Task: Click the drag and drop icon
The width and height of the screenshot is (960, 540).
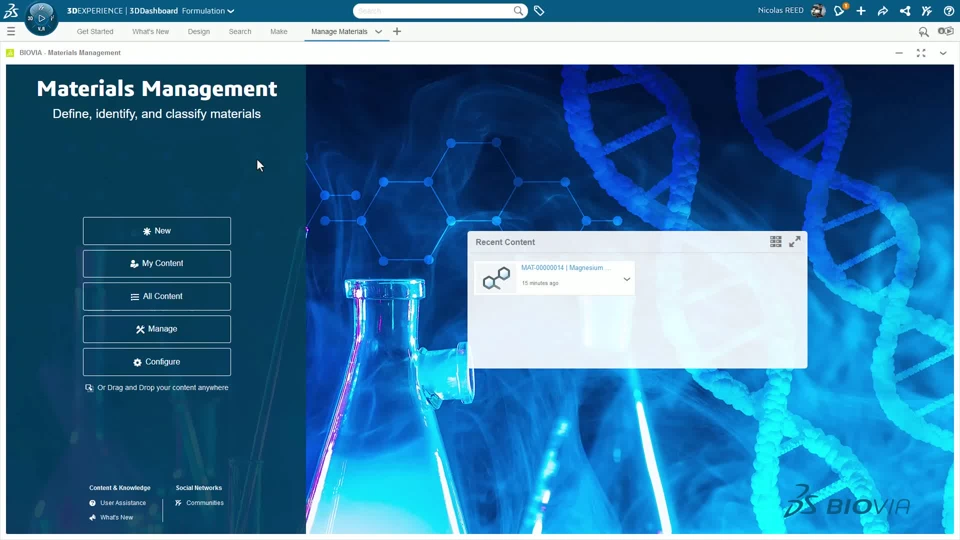Action: point(89,388)
